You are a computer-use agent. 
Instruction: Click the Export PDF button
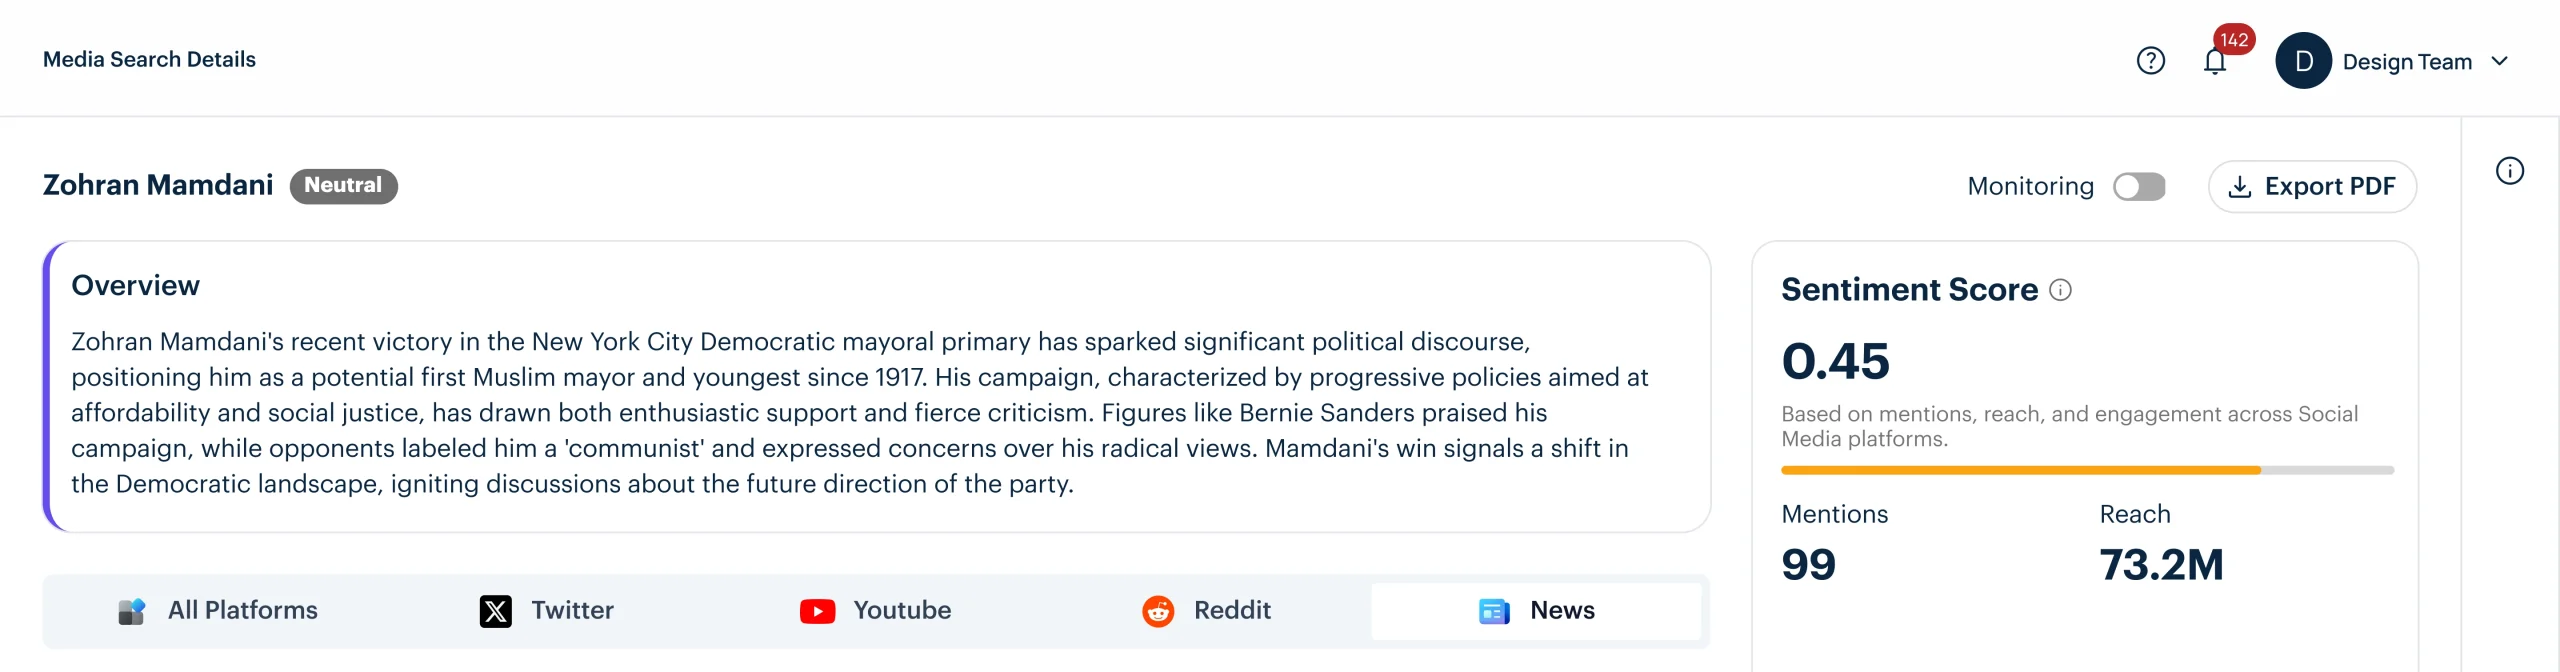click(2312, 187)
